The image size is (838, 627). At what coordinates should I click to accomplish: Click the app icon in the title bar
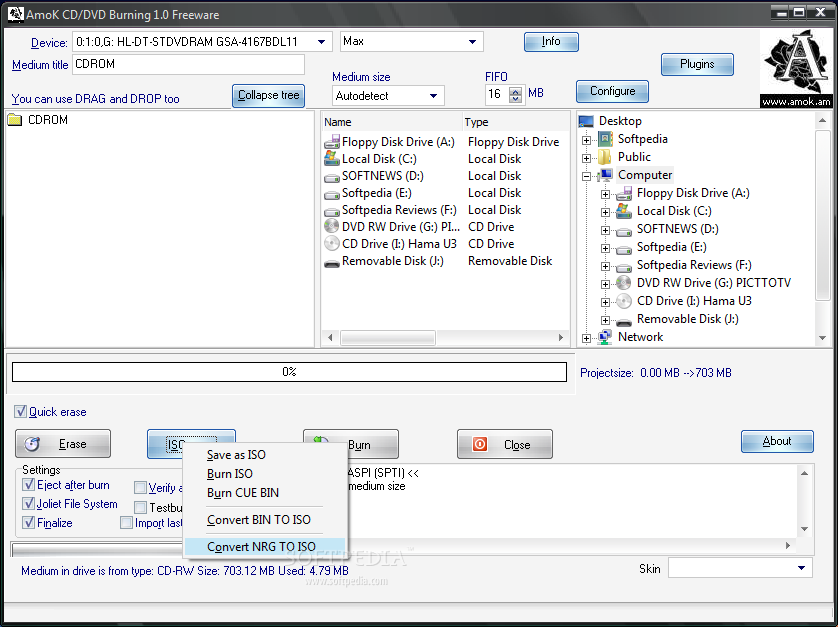(x=16, y=14)
